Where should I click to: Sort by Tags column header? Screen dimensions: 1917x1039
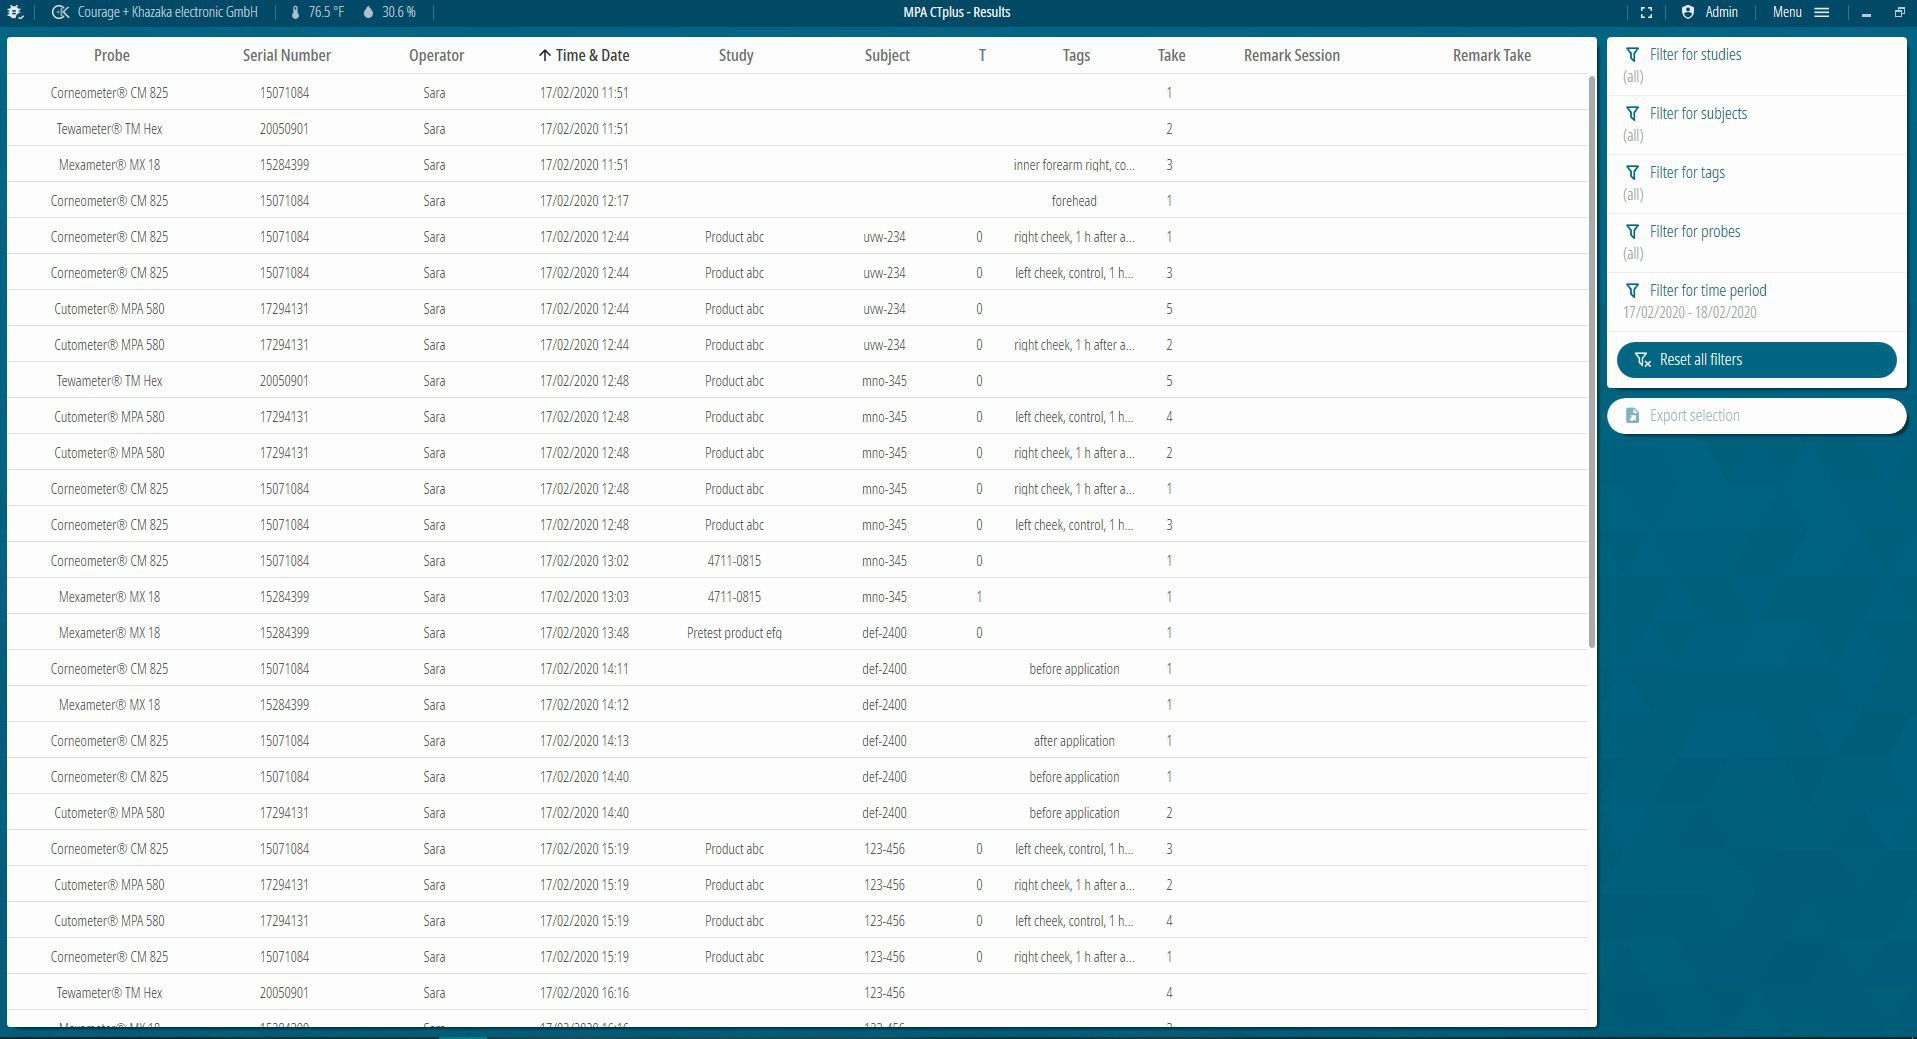pos(1076,55)
